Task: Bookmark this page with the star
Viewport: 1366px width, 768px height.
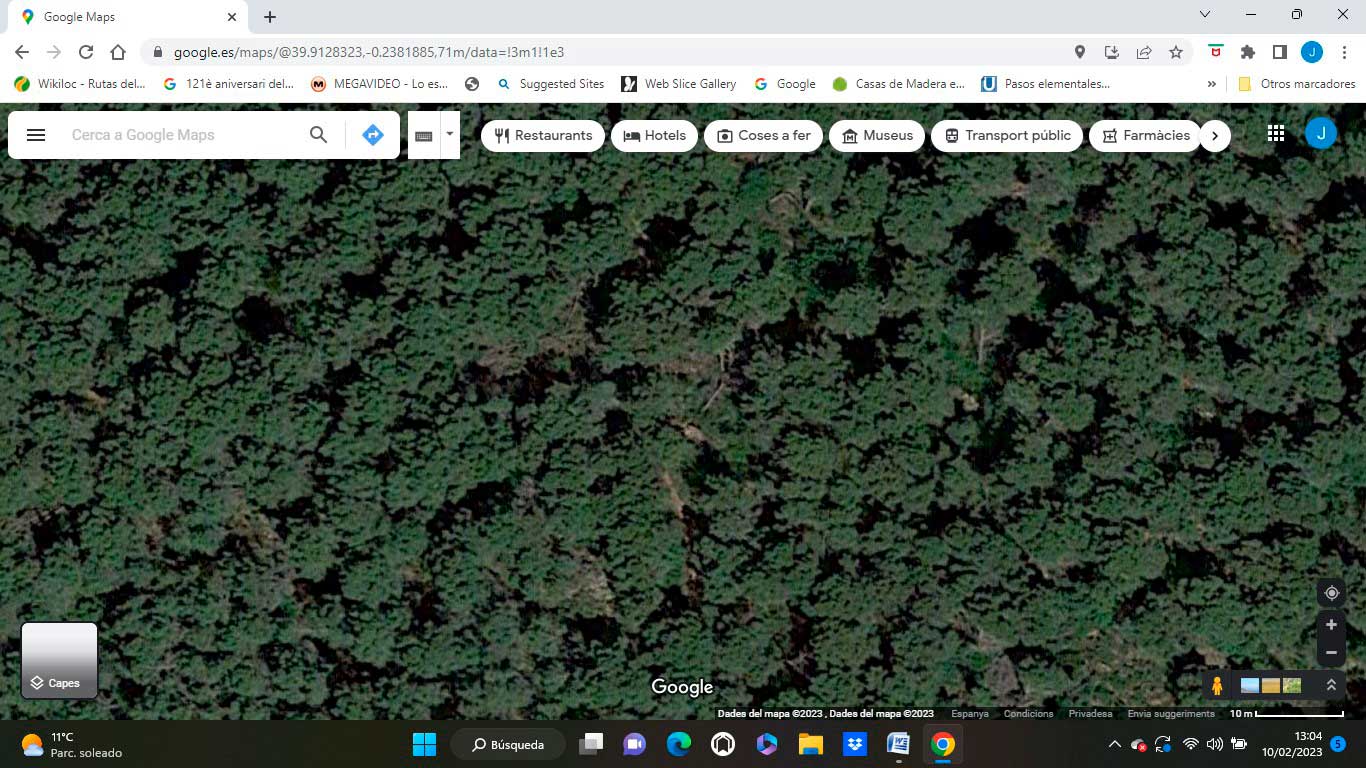Action: point(1176,52)
